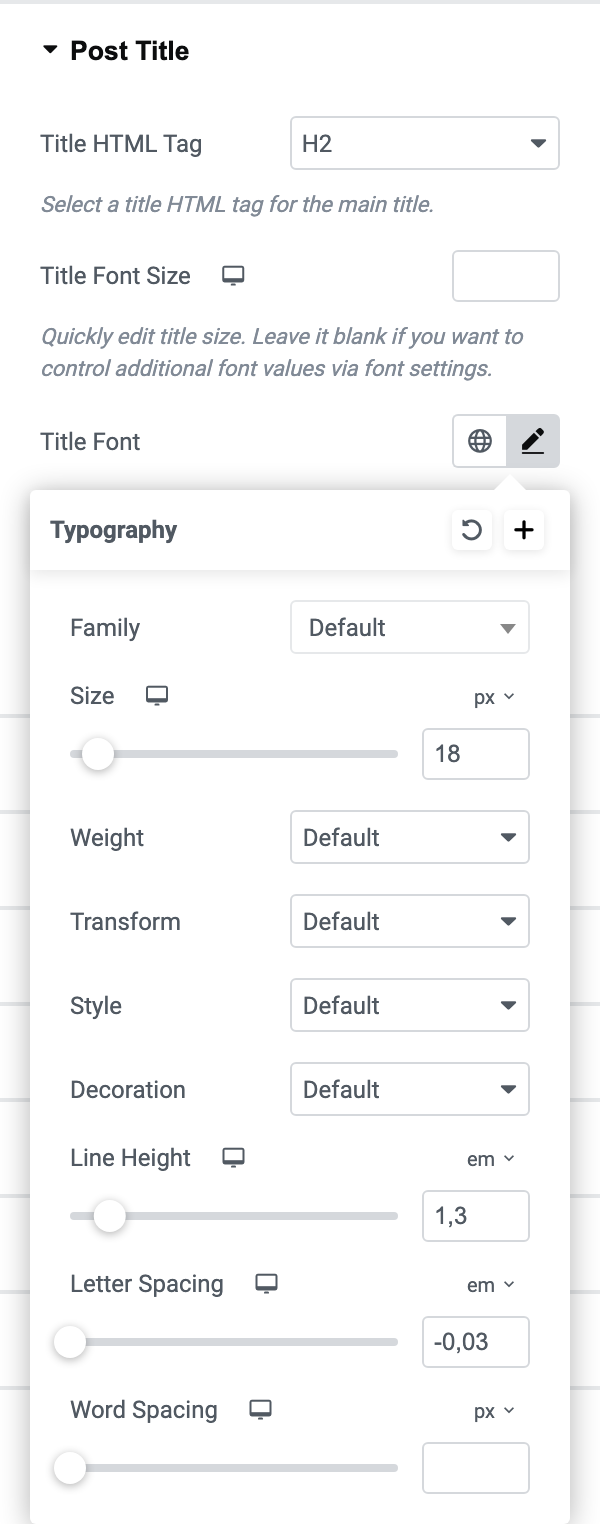Change the Word Spacing unit px selector

[x=494, y=1411]
